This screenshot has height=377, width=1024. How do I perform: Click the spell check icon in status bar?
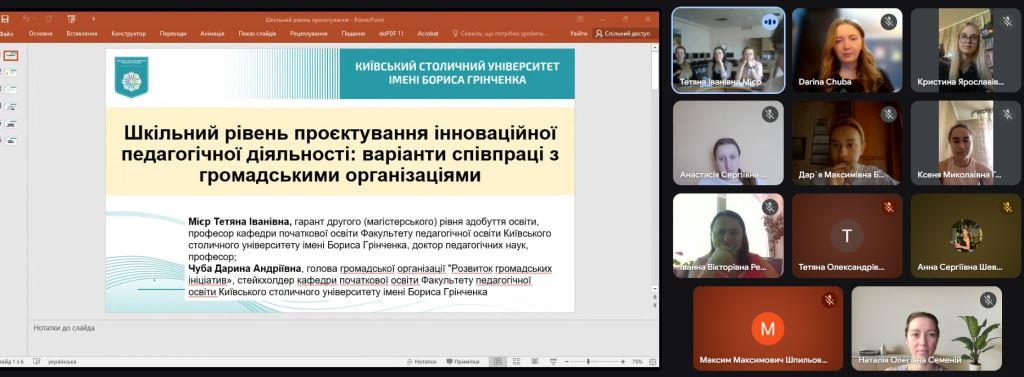coord(37,361)
